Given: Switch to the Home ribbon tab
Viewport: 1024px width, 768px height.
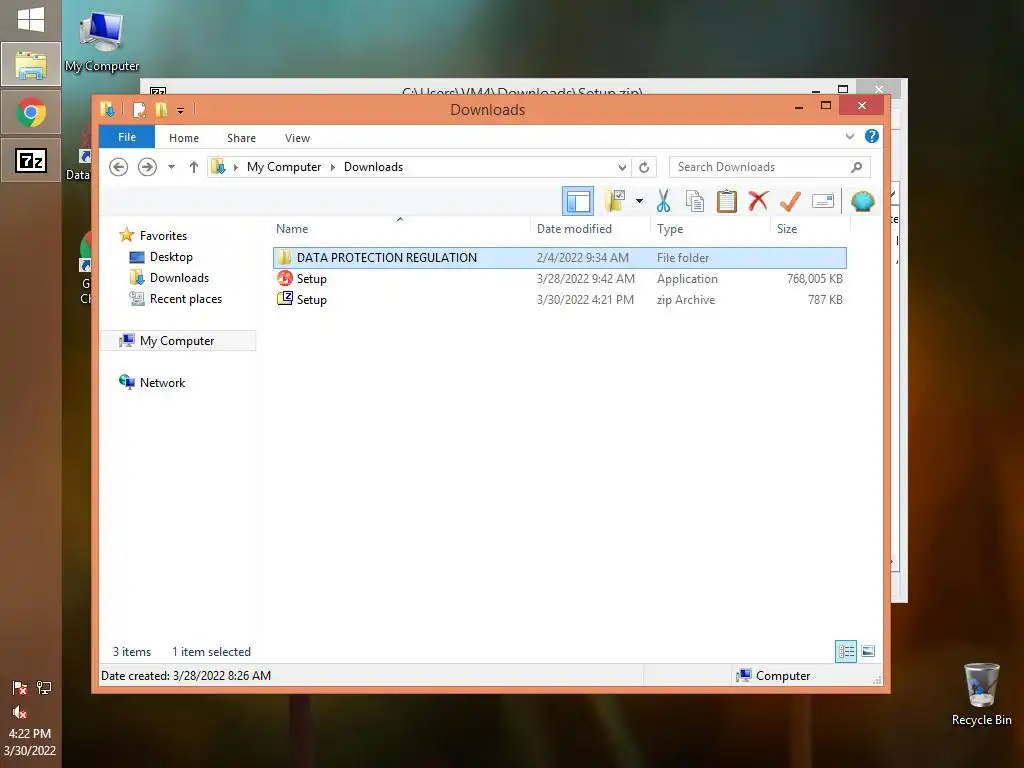Looking at the screenshot, I should 184,138.
